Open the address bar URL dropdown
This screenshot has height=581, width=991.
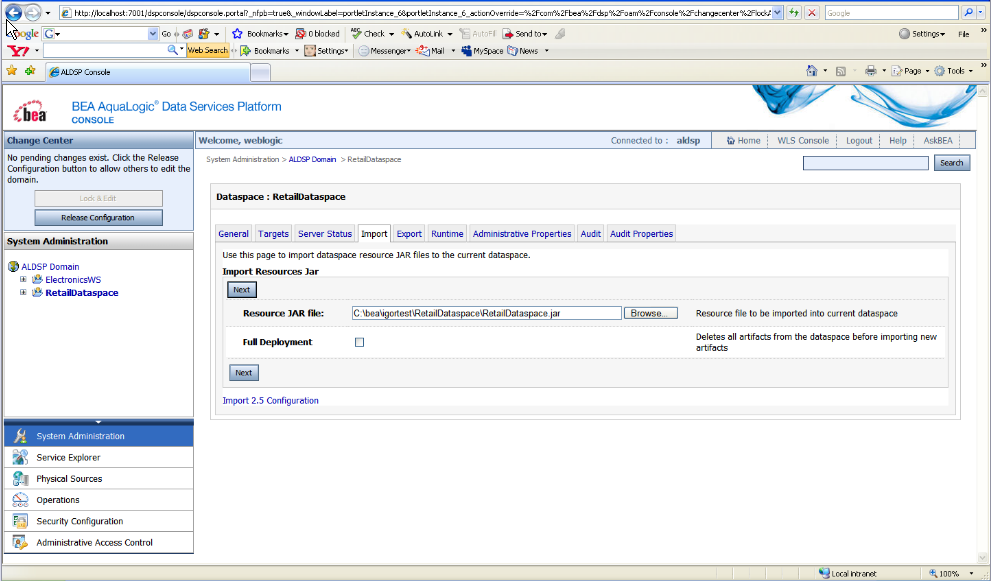[x=777, y=13]
